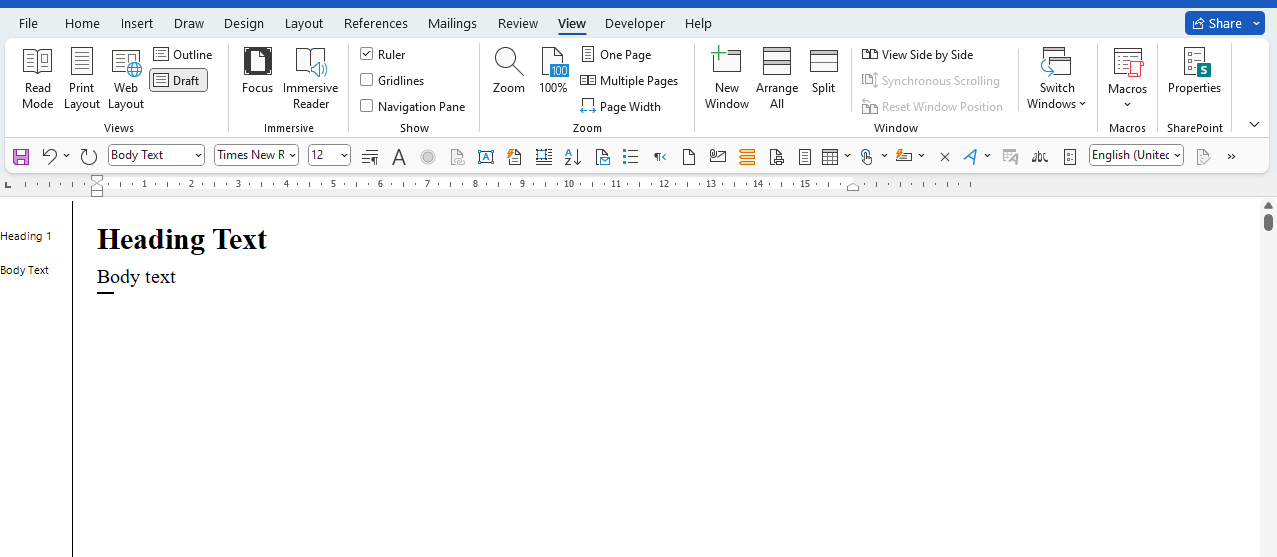
Task: Click the print preview icon in quick toolbar
Action: [x=776, y=156]
